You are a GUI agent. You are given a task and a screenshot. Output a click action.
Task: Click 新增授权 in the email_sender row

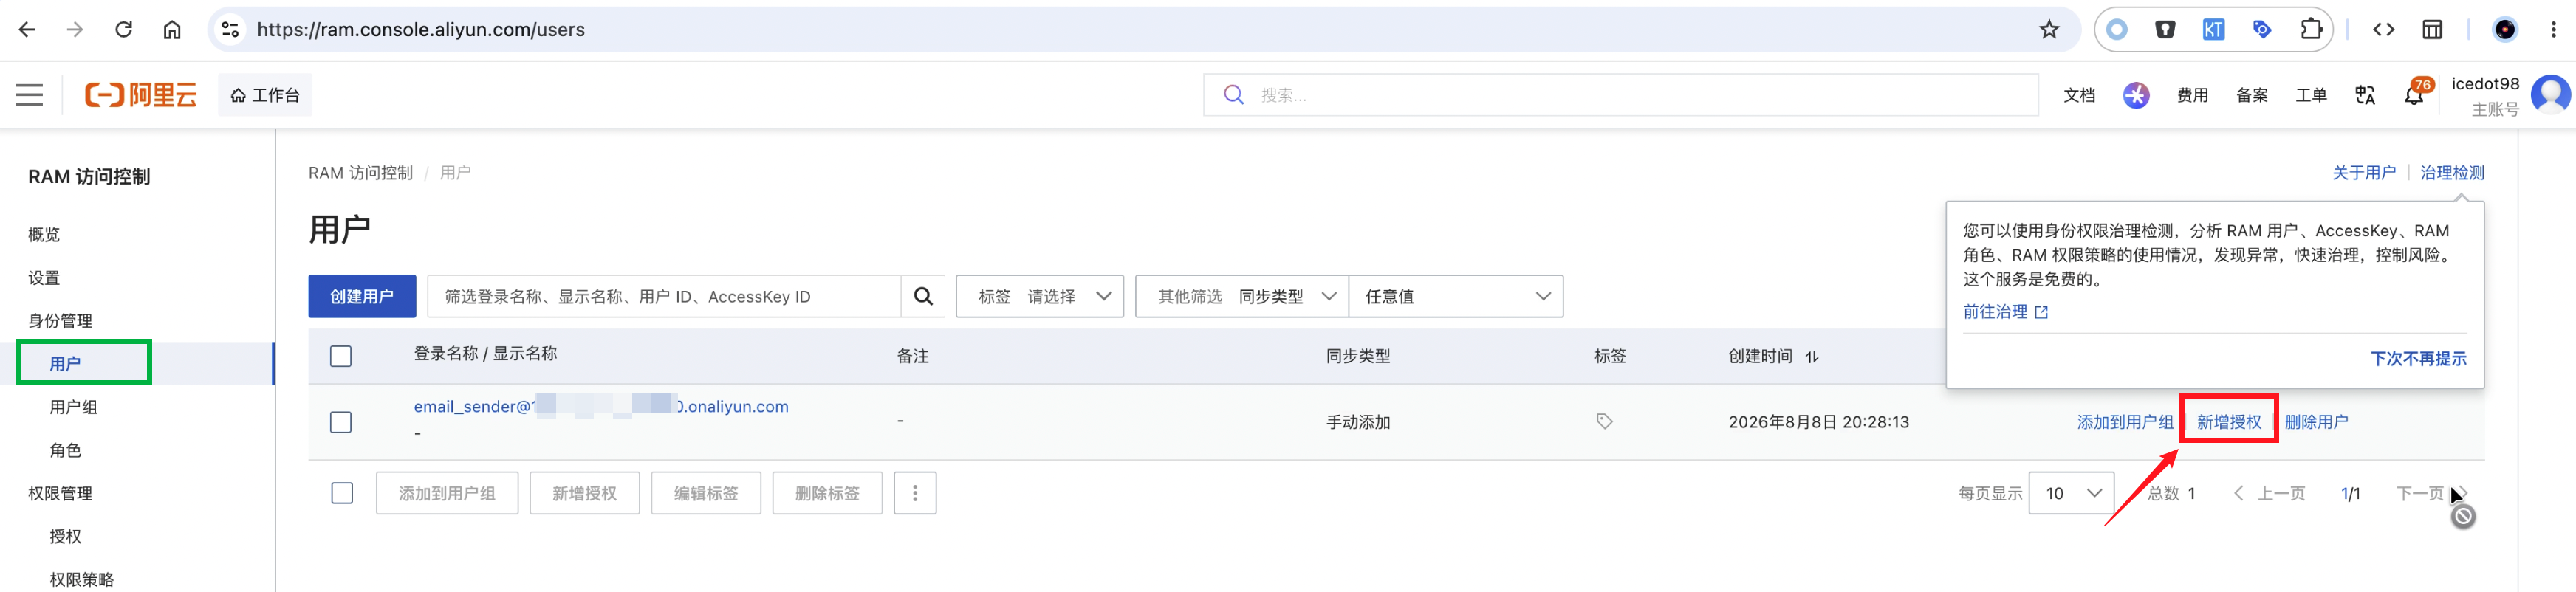[2228, 421]
